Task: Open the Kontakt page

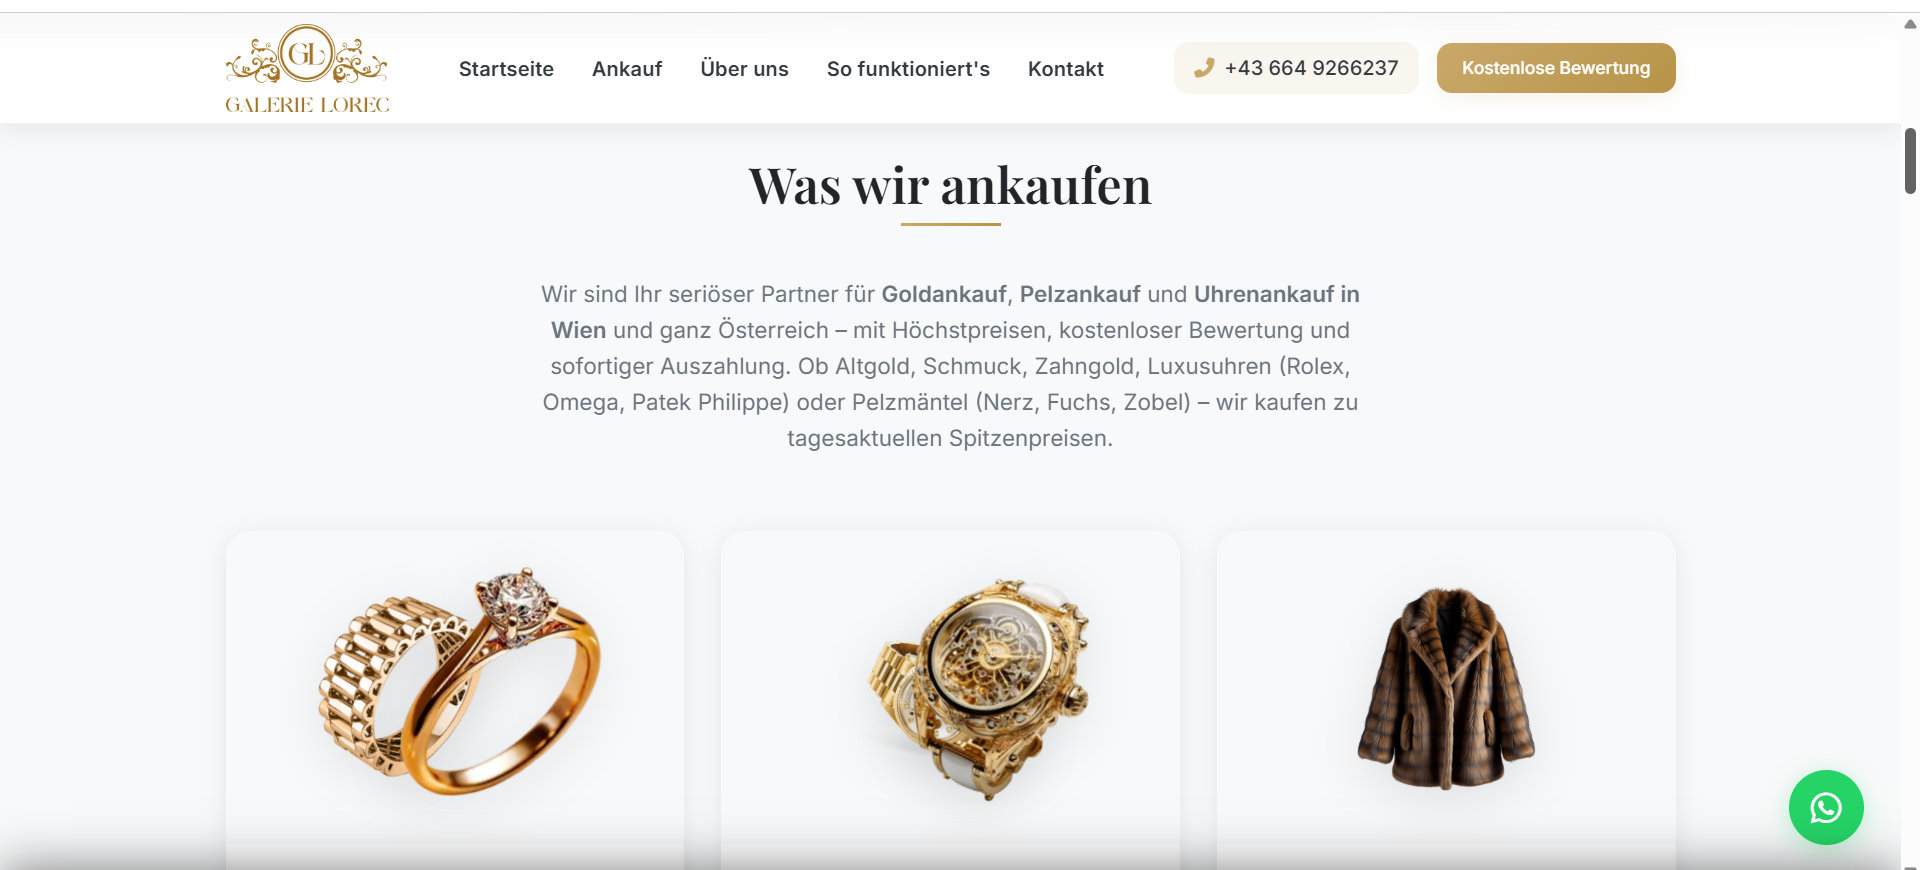Action: point(1066,69)
